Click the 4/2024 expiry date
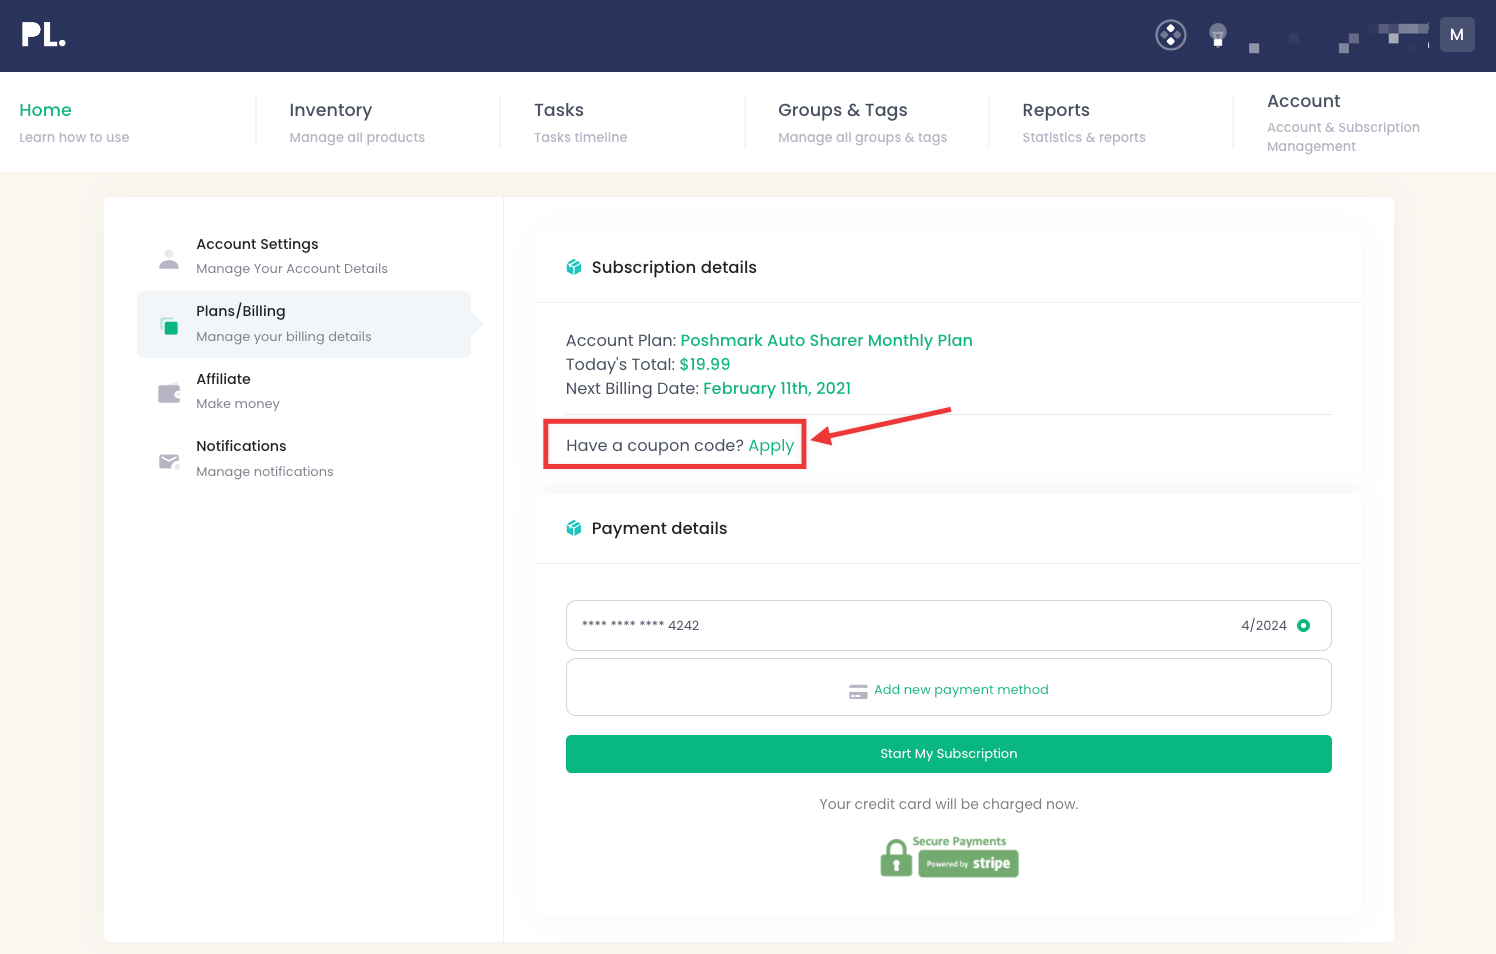This screenshot has height=954, width=1496. (x=1263, y=626)
